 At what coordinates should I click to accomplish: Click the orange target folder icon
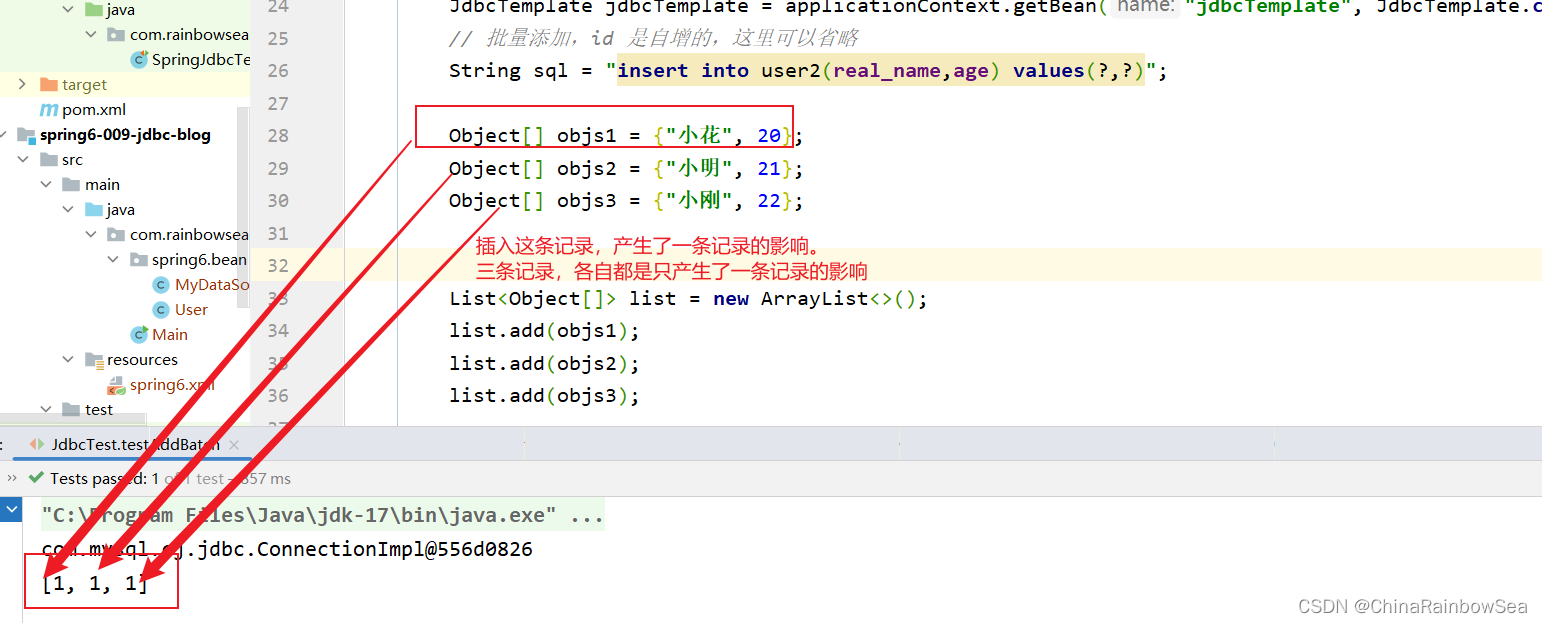[x=48, y=85]
